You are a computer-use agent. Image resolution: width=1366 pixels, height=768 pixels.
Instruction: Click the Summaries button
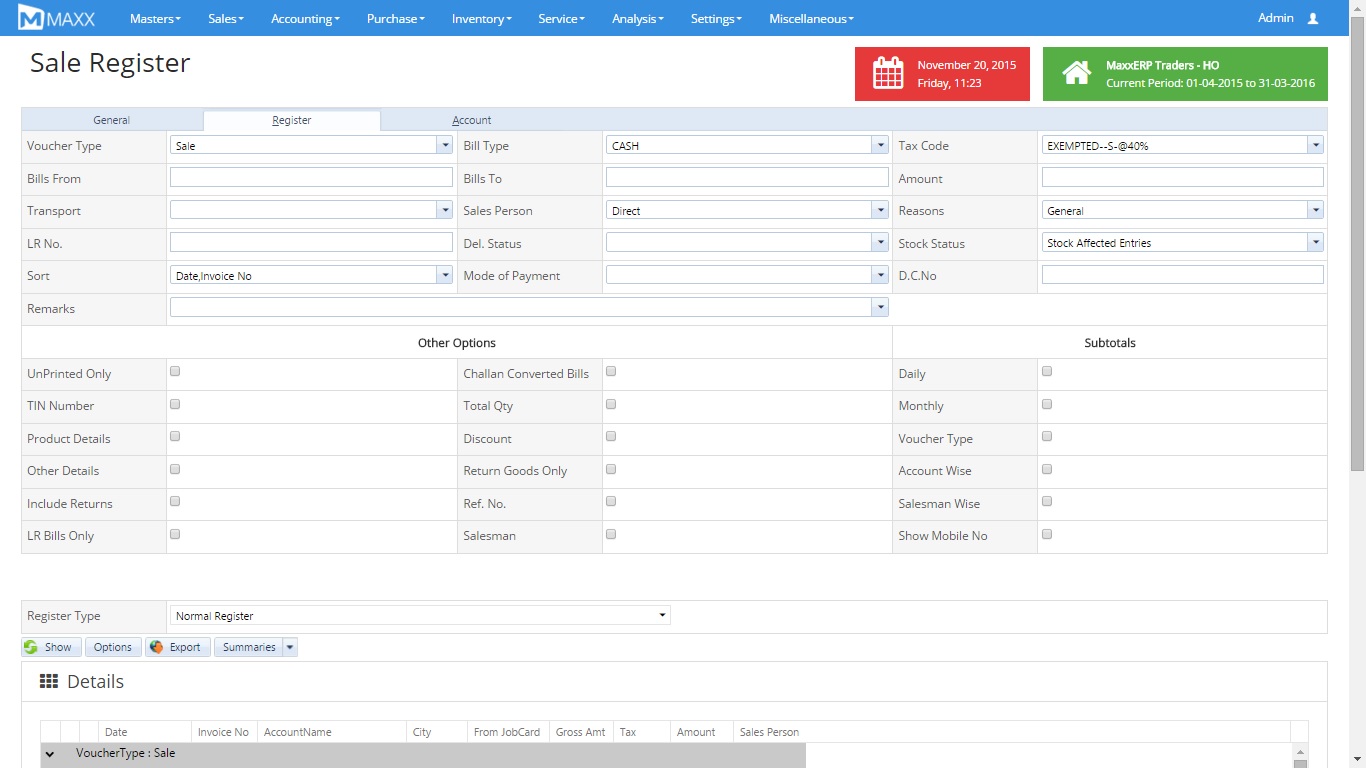coord(249,647)
